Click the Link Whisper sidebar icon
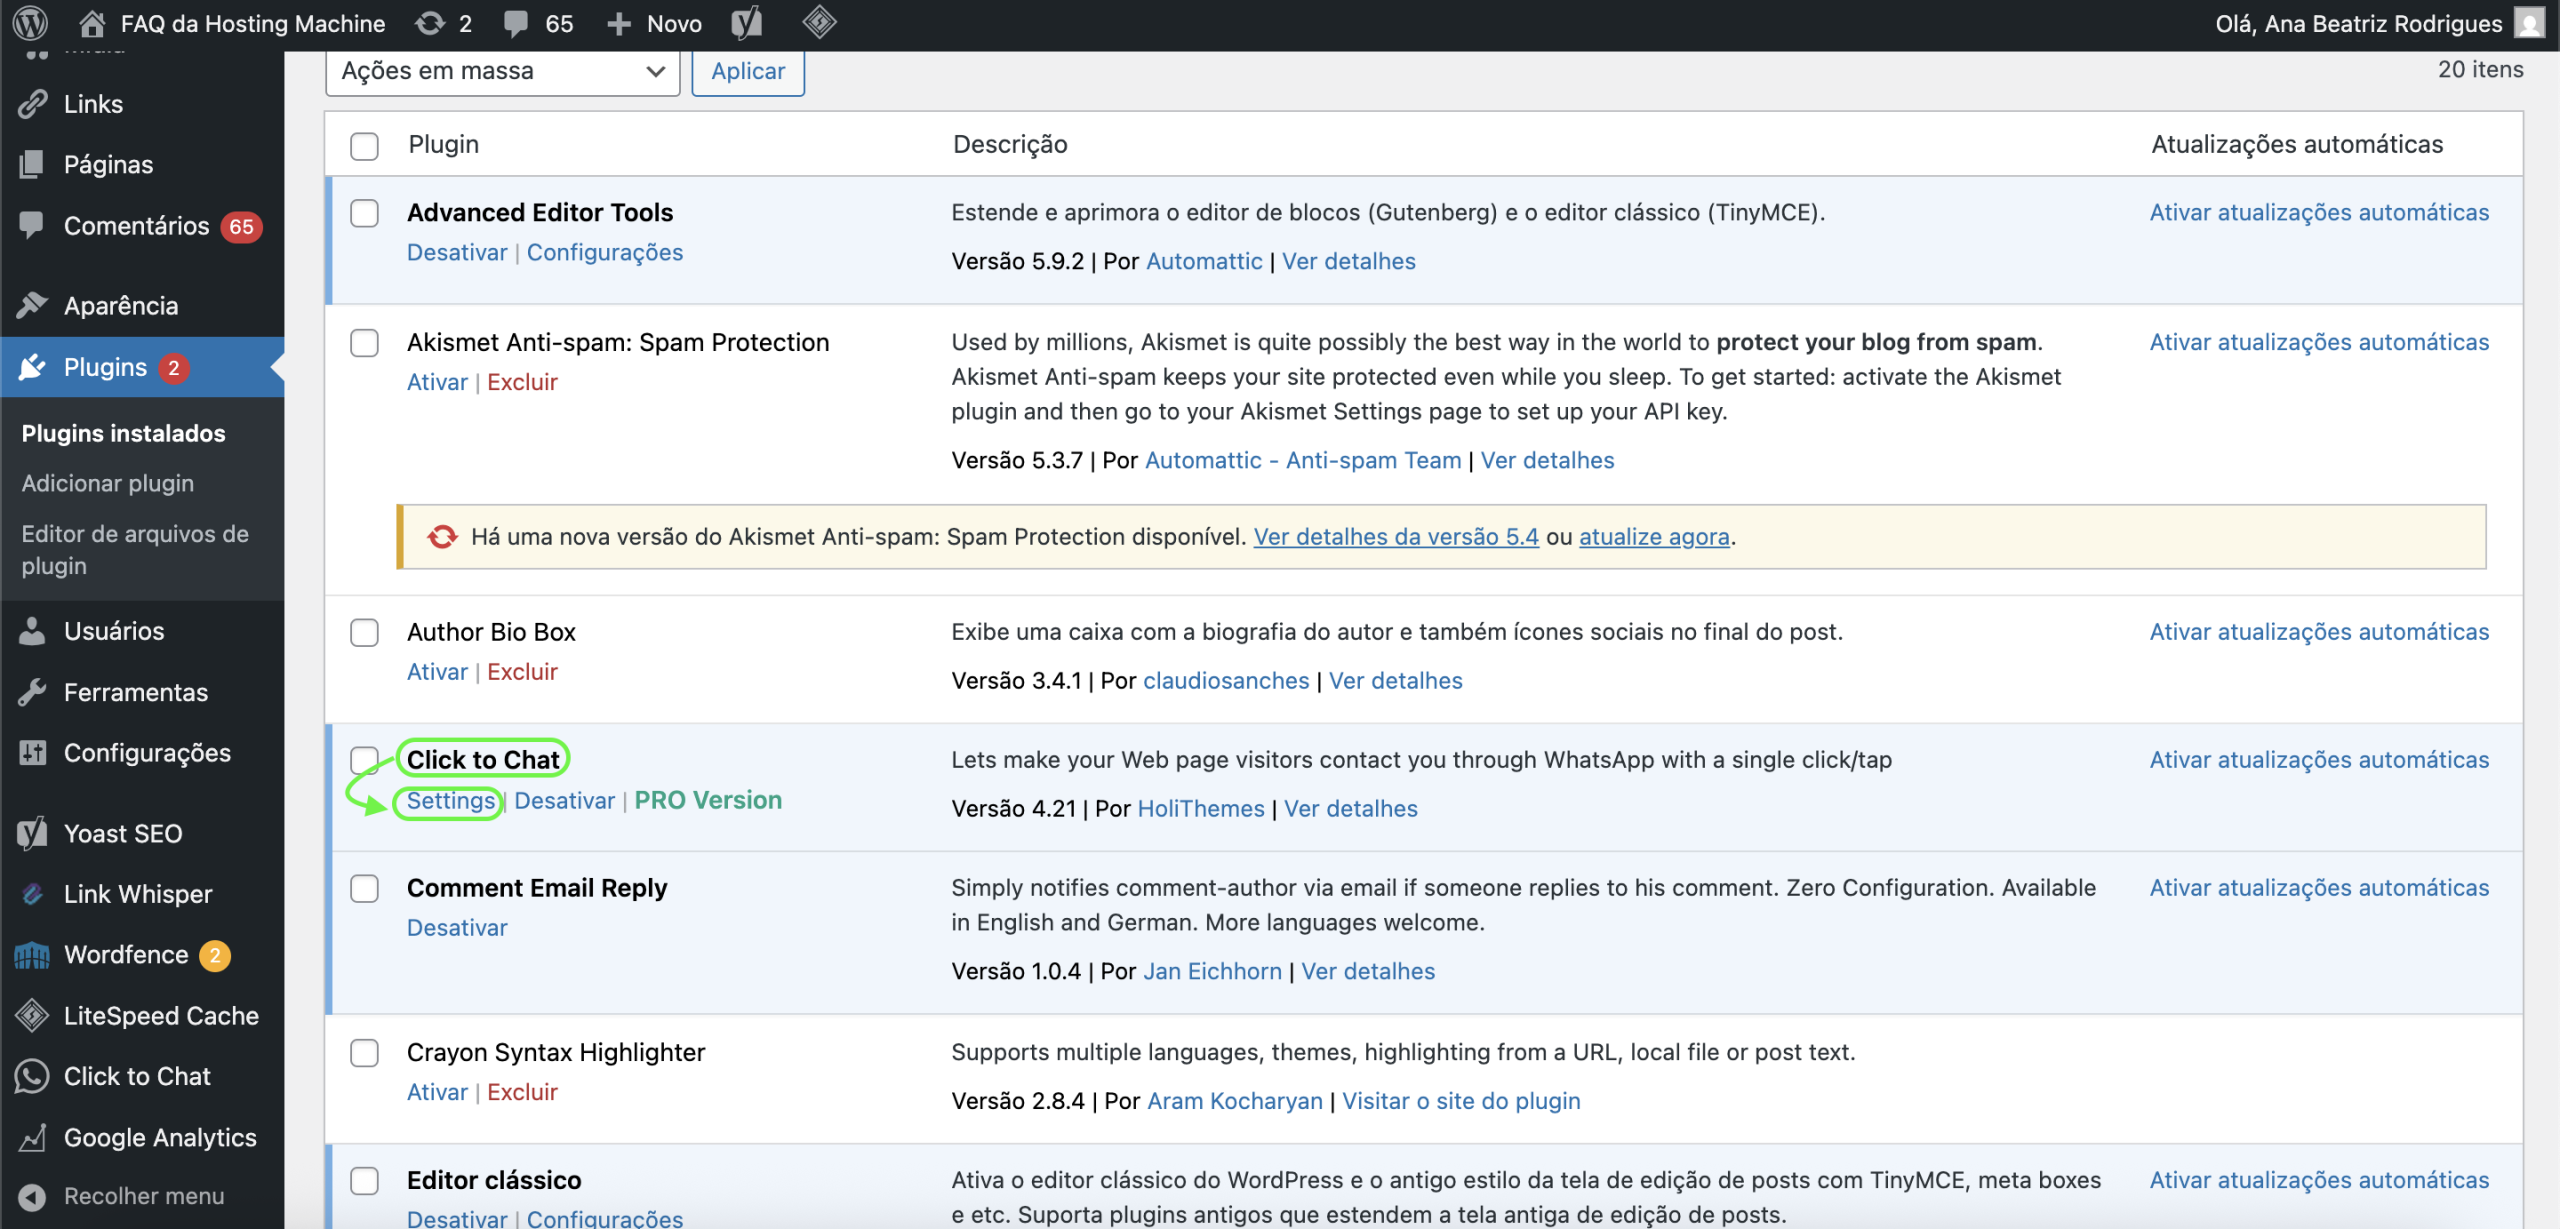This screenshot has height=1229, width=2560. tap(32, 894)
